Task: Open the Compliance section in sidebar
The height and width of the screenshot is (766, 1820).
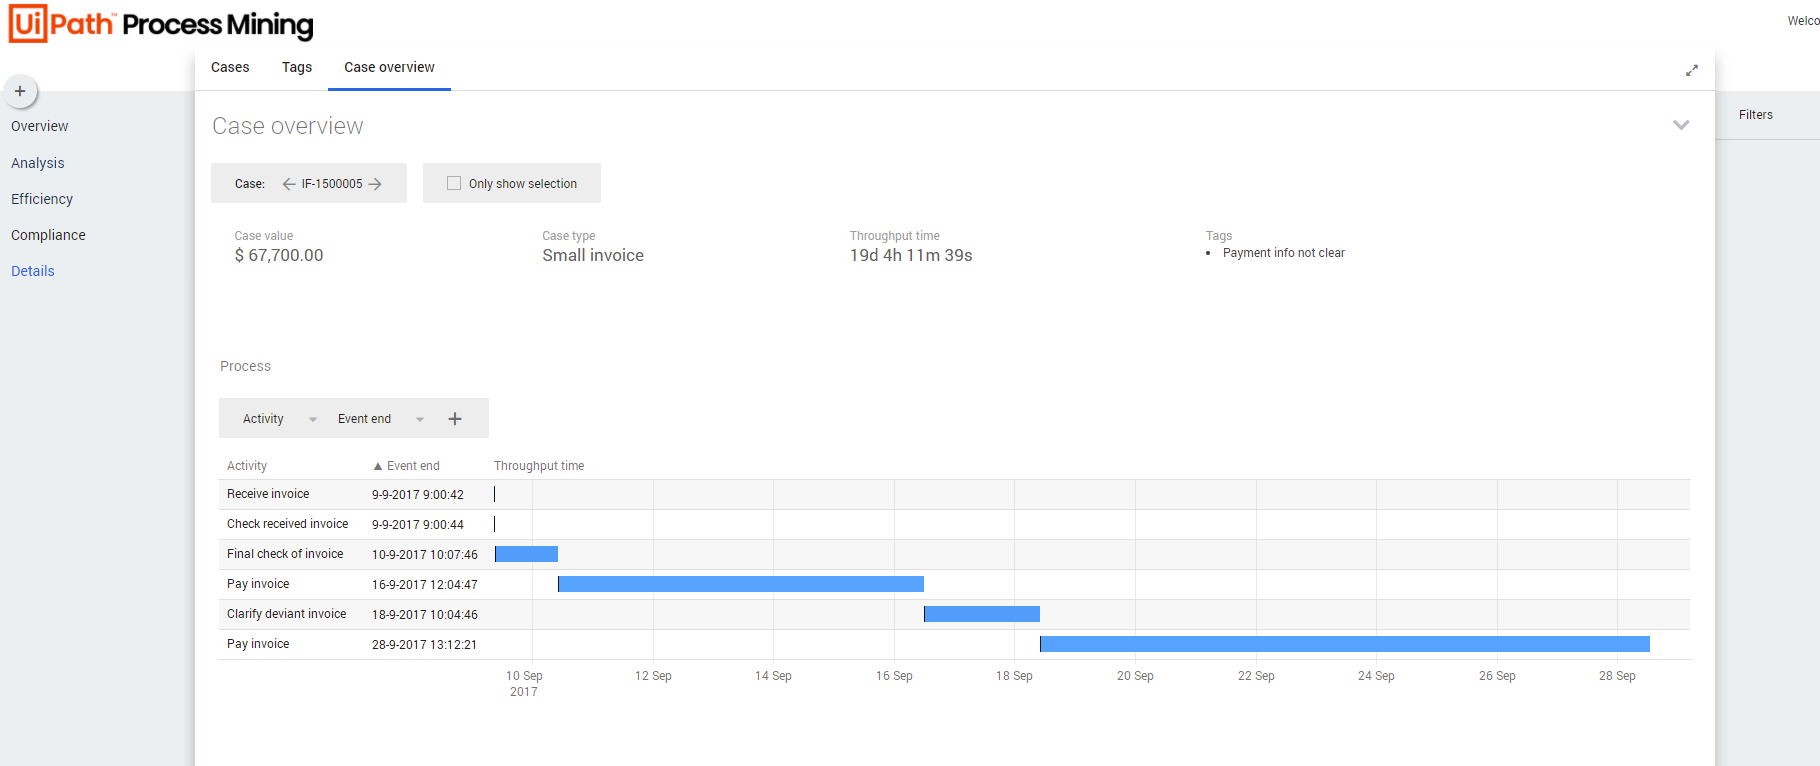Action: pos(48,235)
